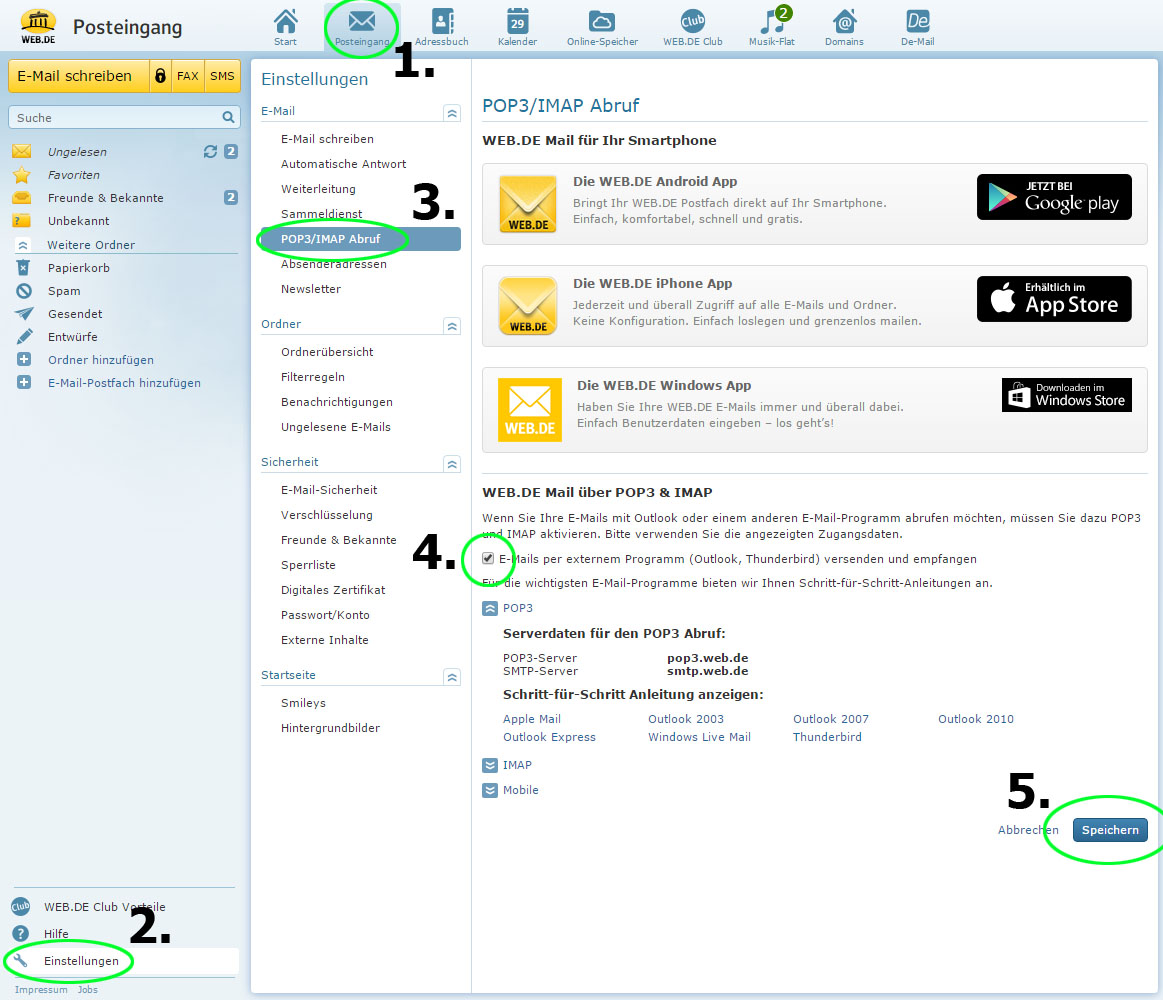
Task: Click the WEB.DE Android App envelope icon
Action: pos(527,204)
